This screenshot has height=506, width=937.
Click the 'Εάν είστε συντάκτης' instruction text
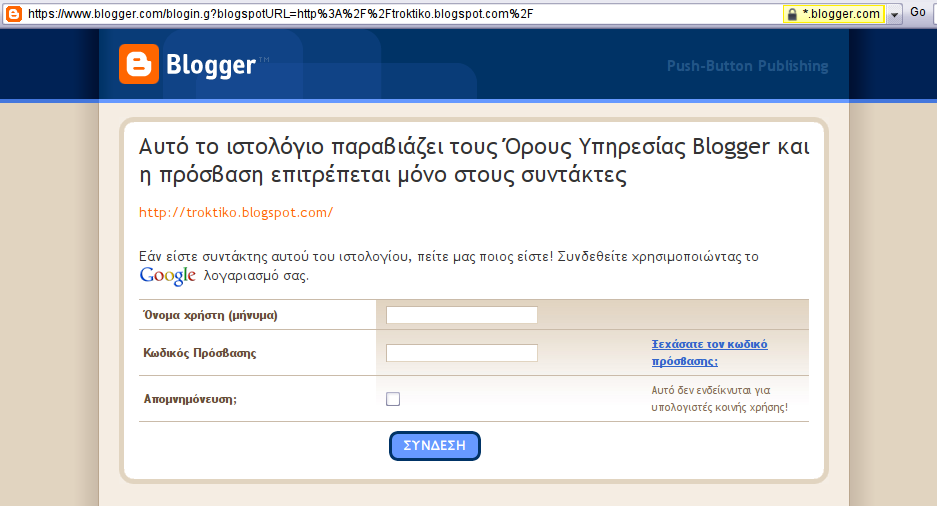point(449,256)
